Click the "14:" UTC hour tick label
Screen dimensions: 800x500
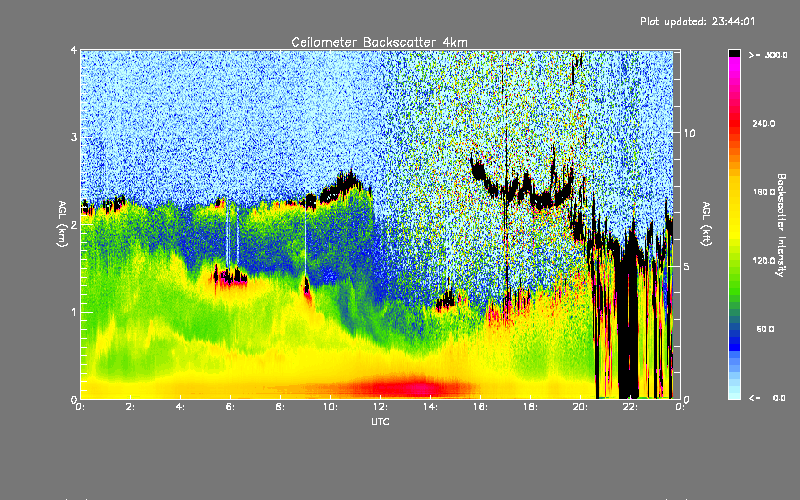430,407
